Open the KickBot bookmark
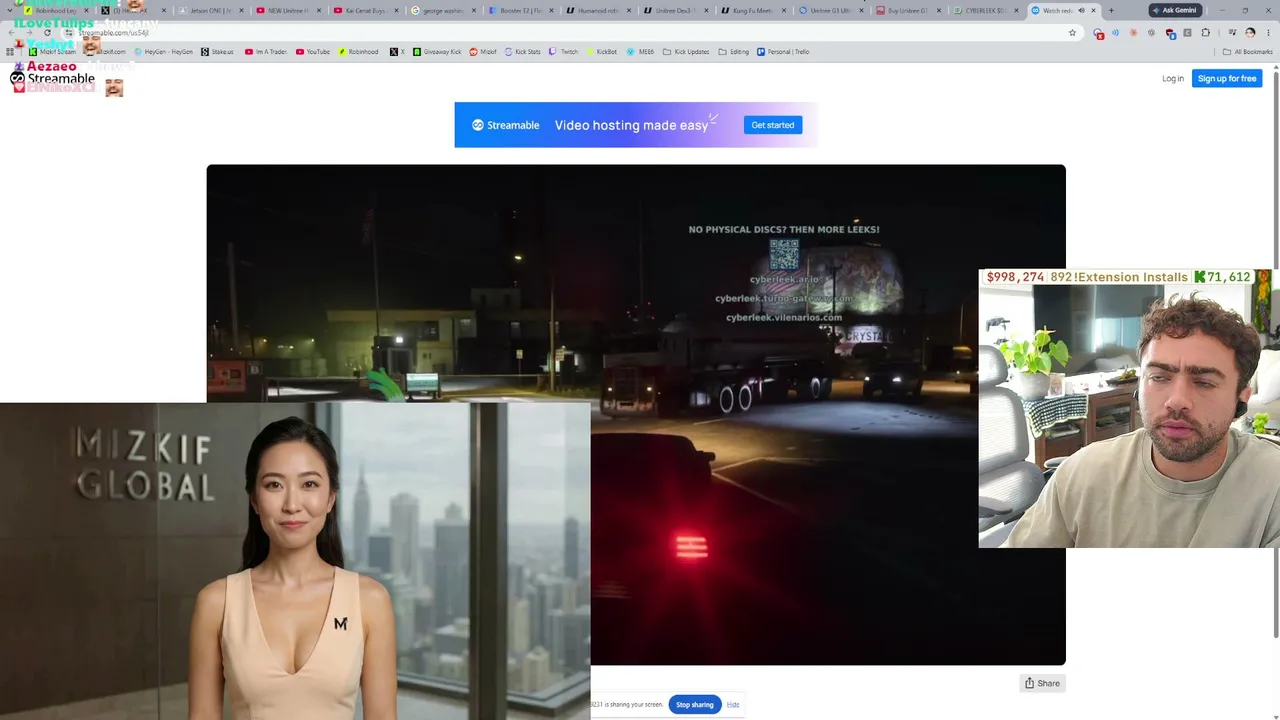 pos(601,52)
